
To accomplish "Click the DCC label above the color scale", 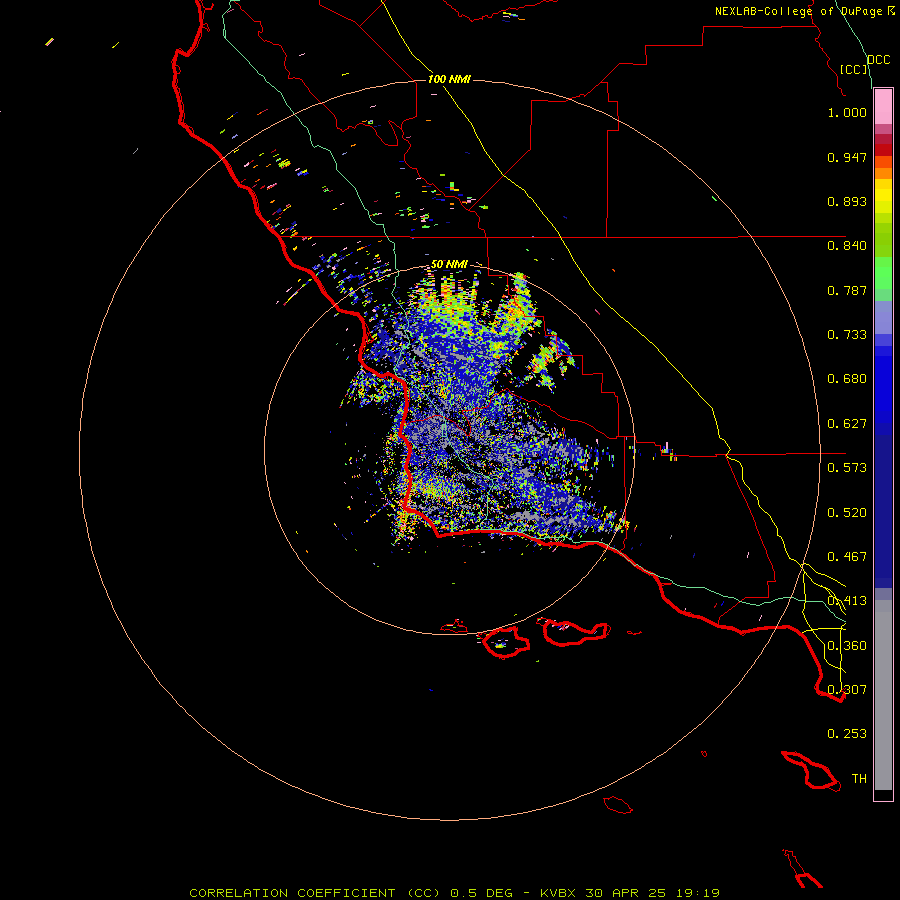I will (878, 60).
